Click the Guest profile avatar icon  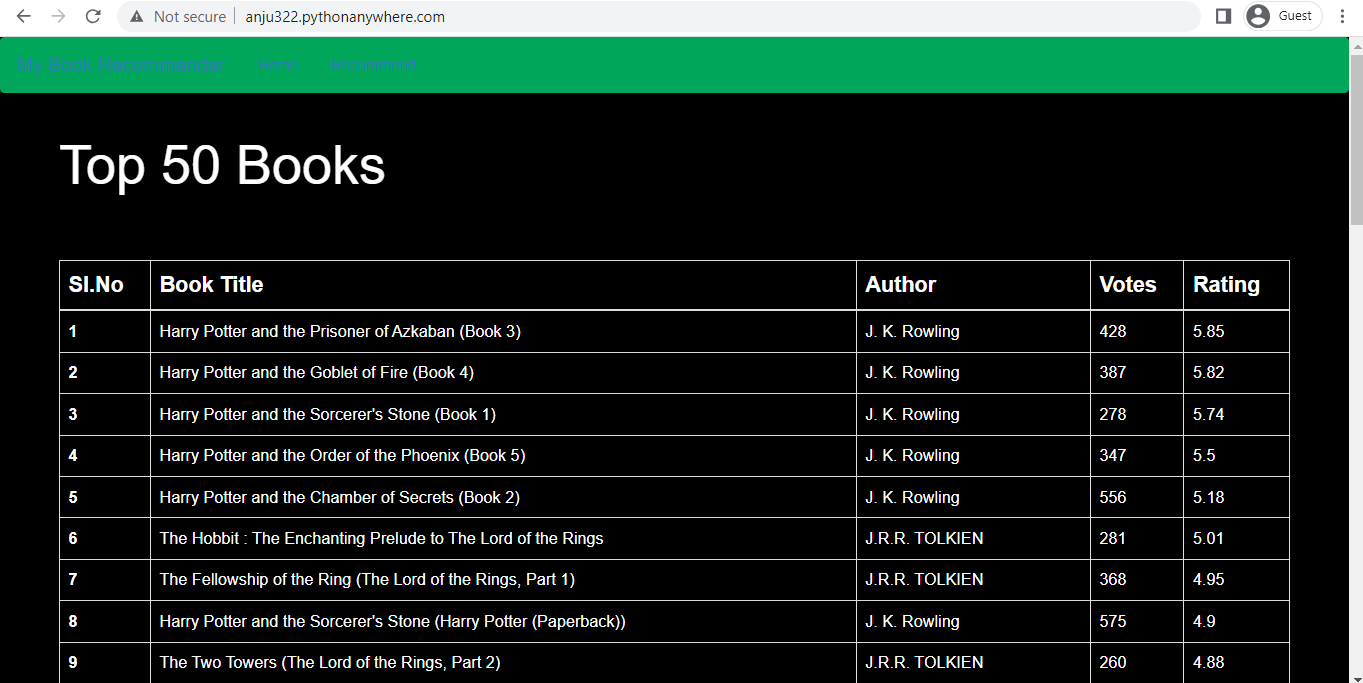1257,16
